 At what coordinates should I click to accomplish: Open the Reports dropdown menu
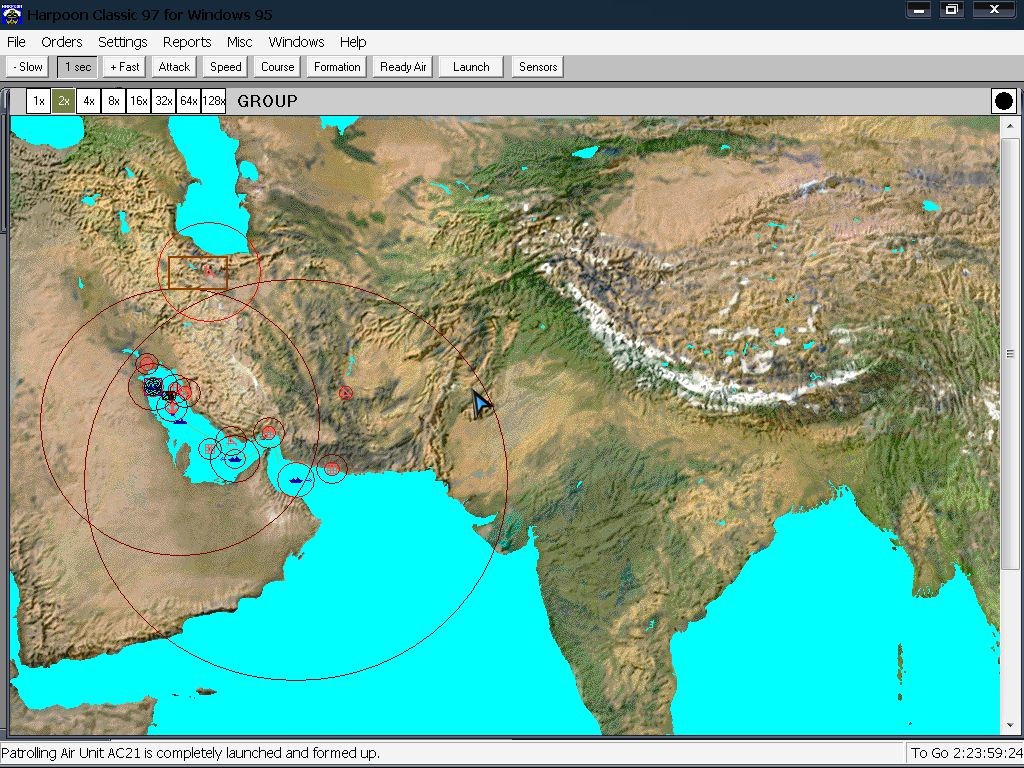187,42
